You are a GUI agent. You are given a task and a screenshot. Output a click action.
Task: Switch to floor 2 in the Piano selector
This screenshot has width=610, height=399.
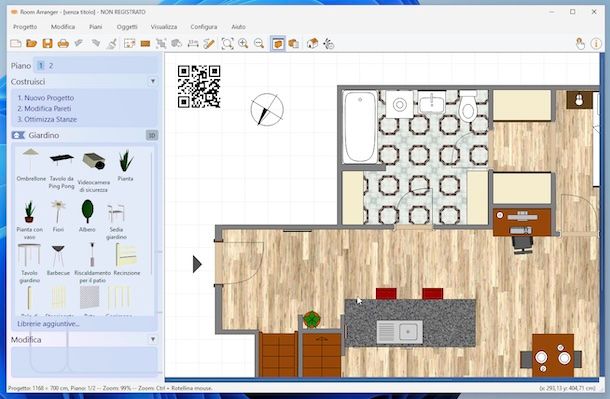[51, 66]
